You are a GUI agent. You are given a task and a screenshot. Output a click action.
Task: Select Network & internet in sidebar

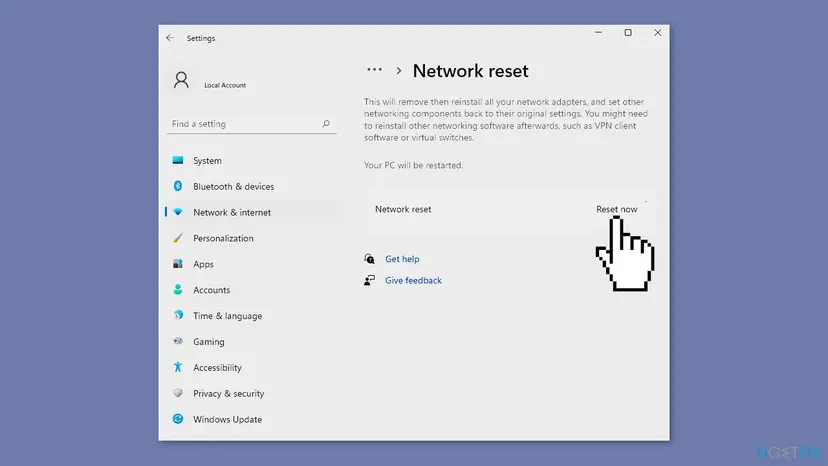pos(251,212)
